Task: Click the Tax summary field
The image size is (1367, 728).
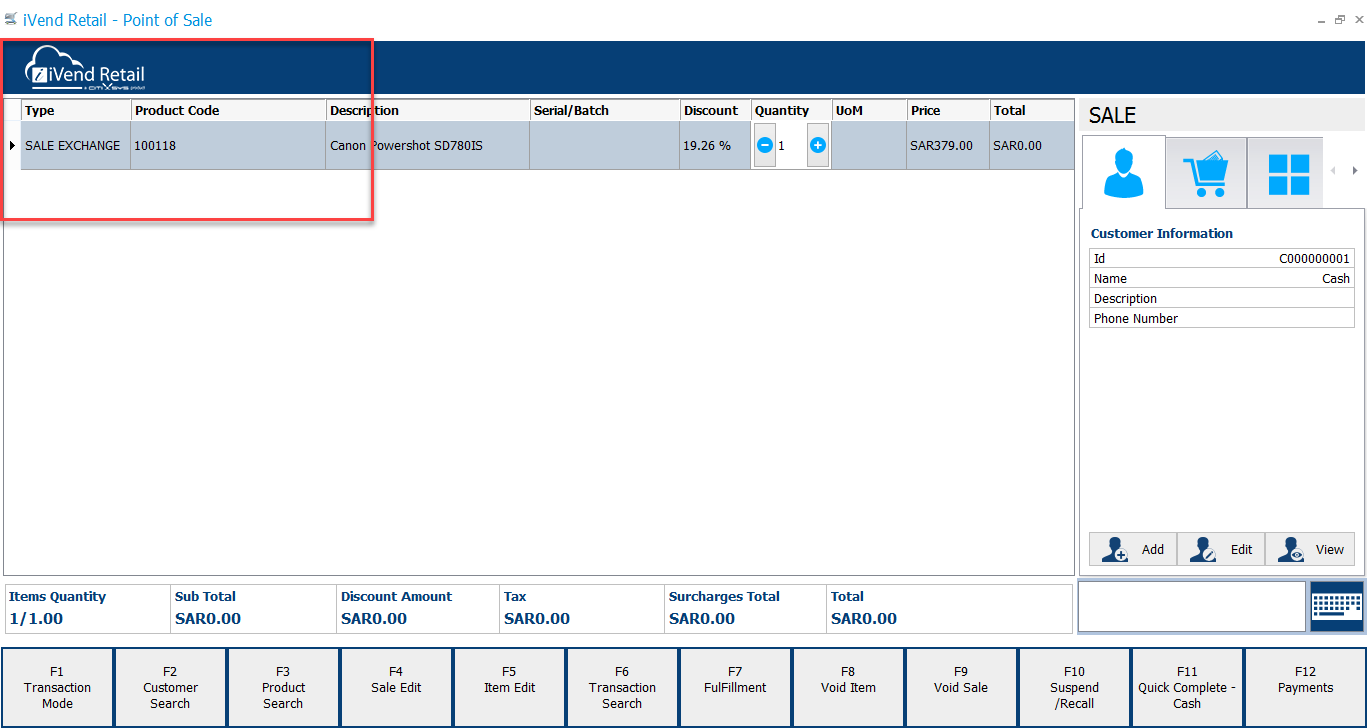Action: pyautogui.click(x=581, y=608)
